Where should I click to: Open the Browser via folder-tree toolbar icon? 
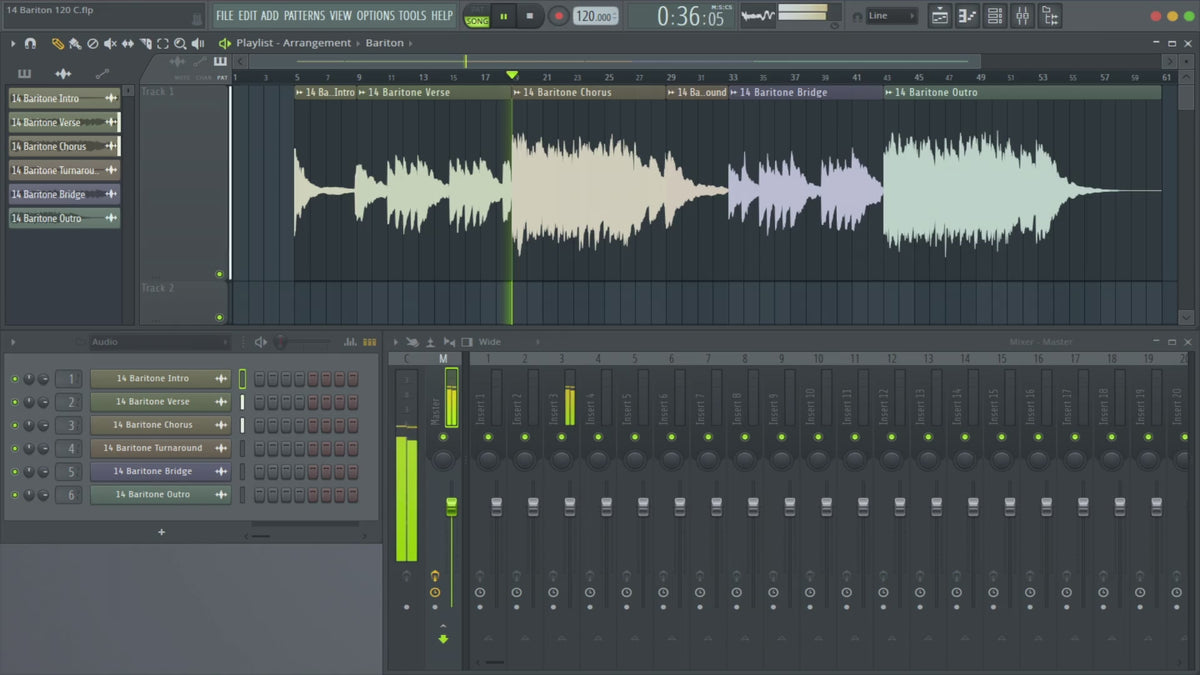pos(1049,16)
